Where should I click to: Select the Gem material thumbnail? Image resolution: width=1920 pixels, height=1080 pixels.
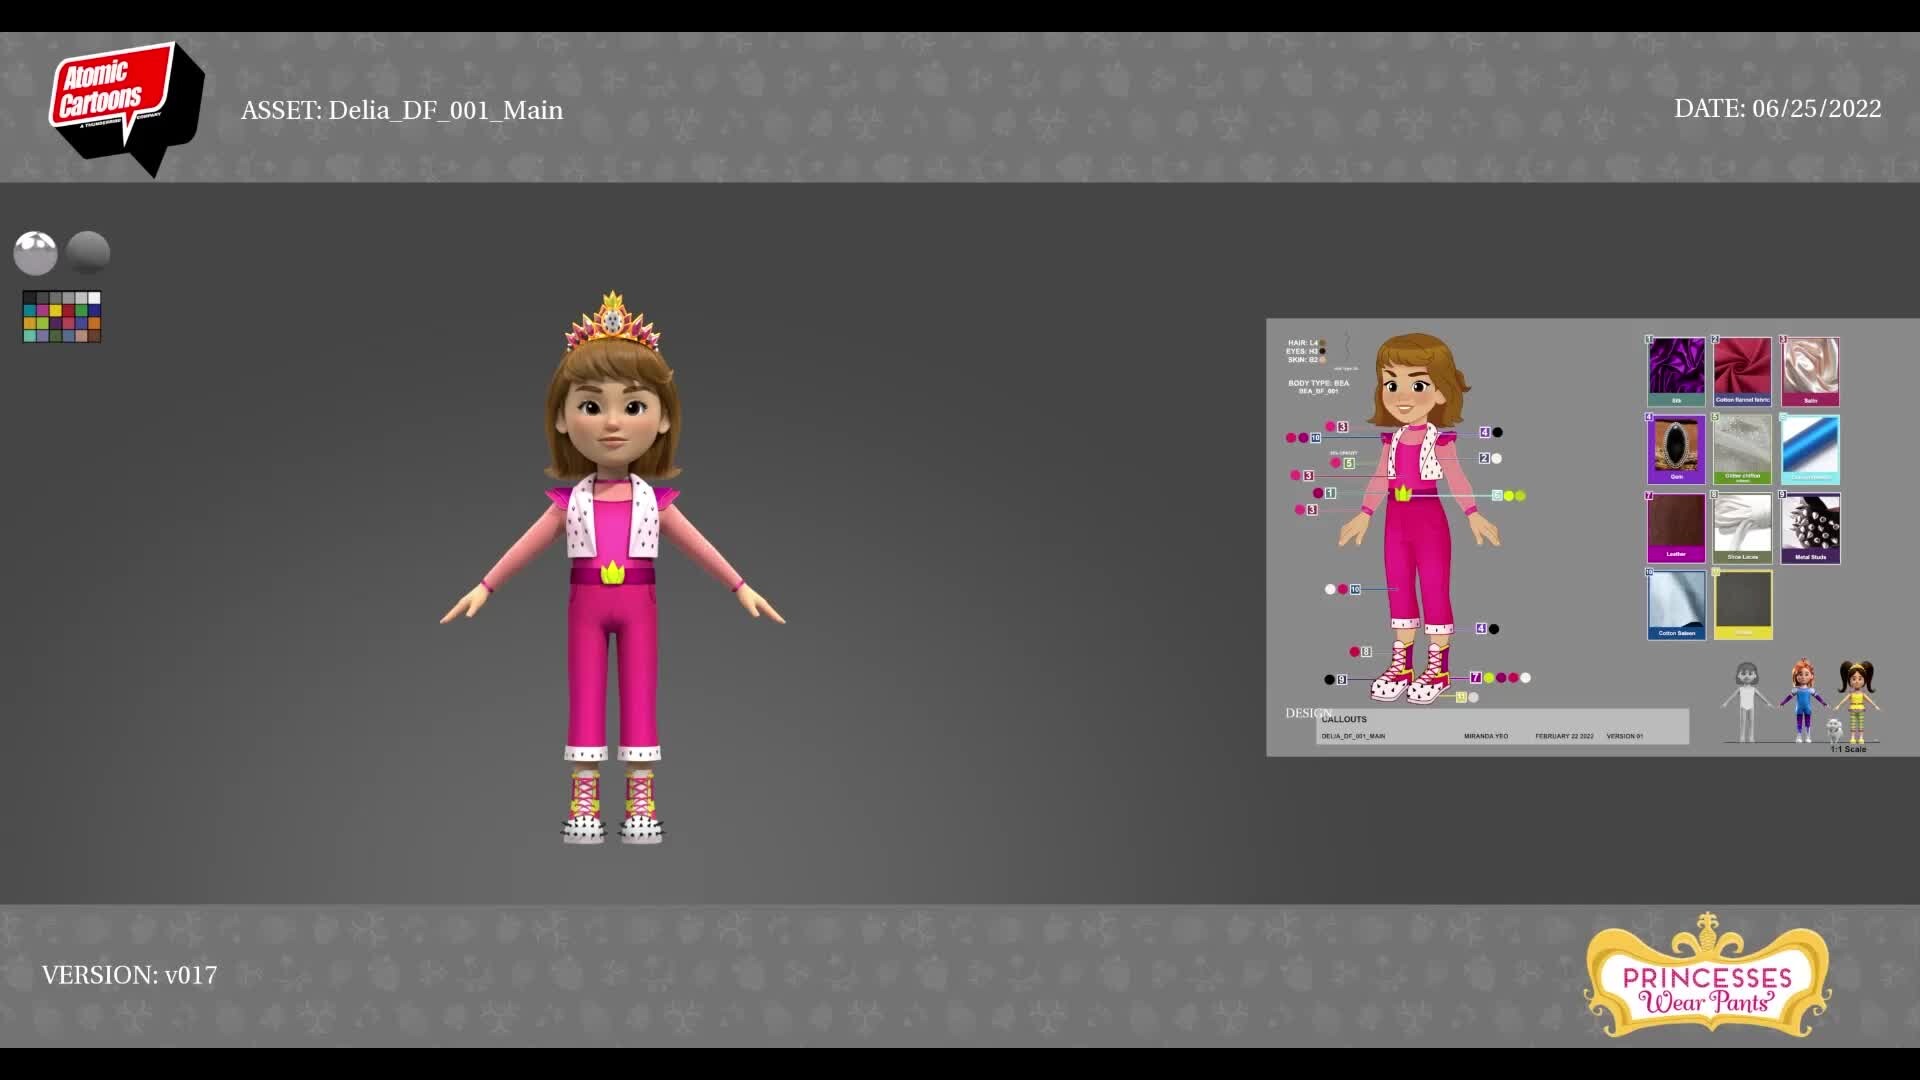[1676, 447]
